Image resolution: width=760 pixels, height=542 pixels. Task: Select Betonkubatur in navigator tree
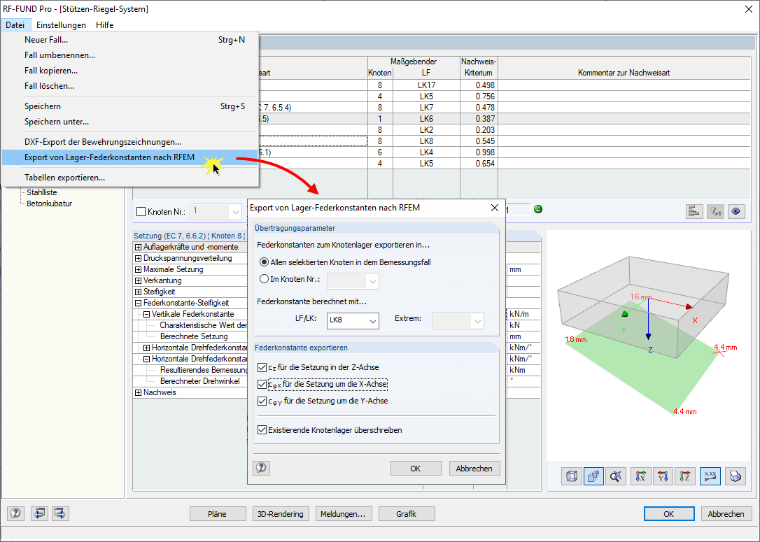[x=49, y=204]
